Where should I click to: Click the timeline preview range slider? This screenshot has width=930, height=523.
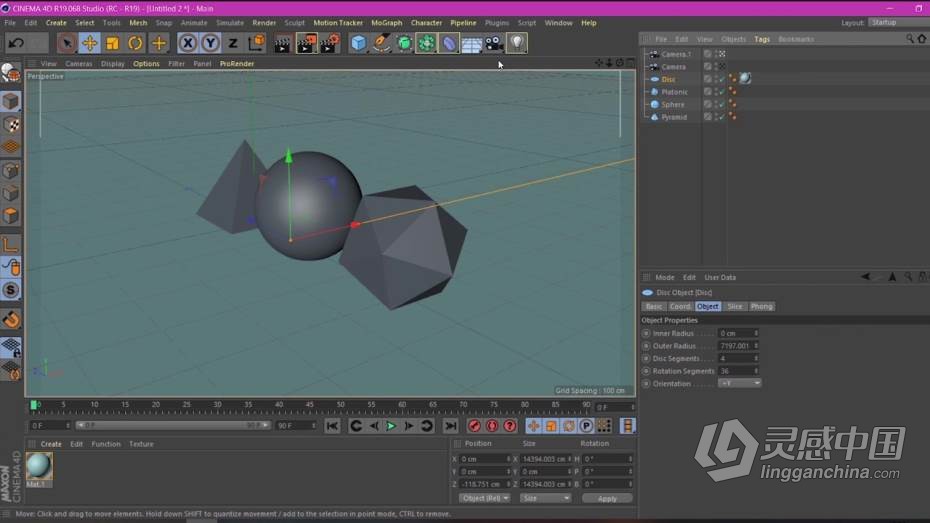tap(173, 425)
